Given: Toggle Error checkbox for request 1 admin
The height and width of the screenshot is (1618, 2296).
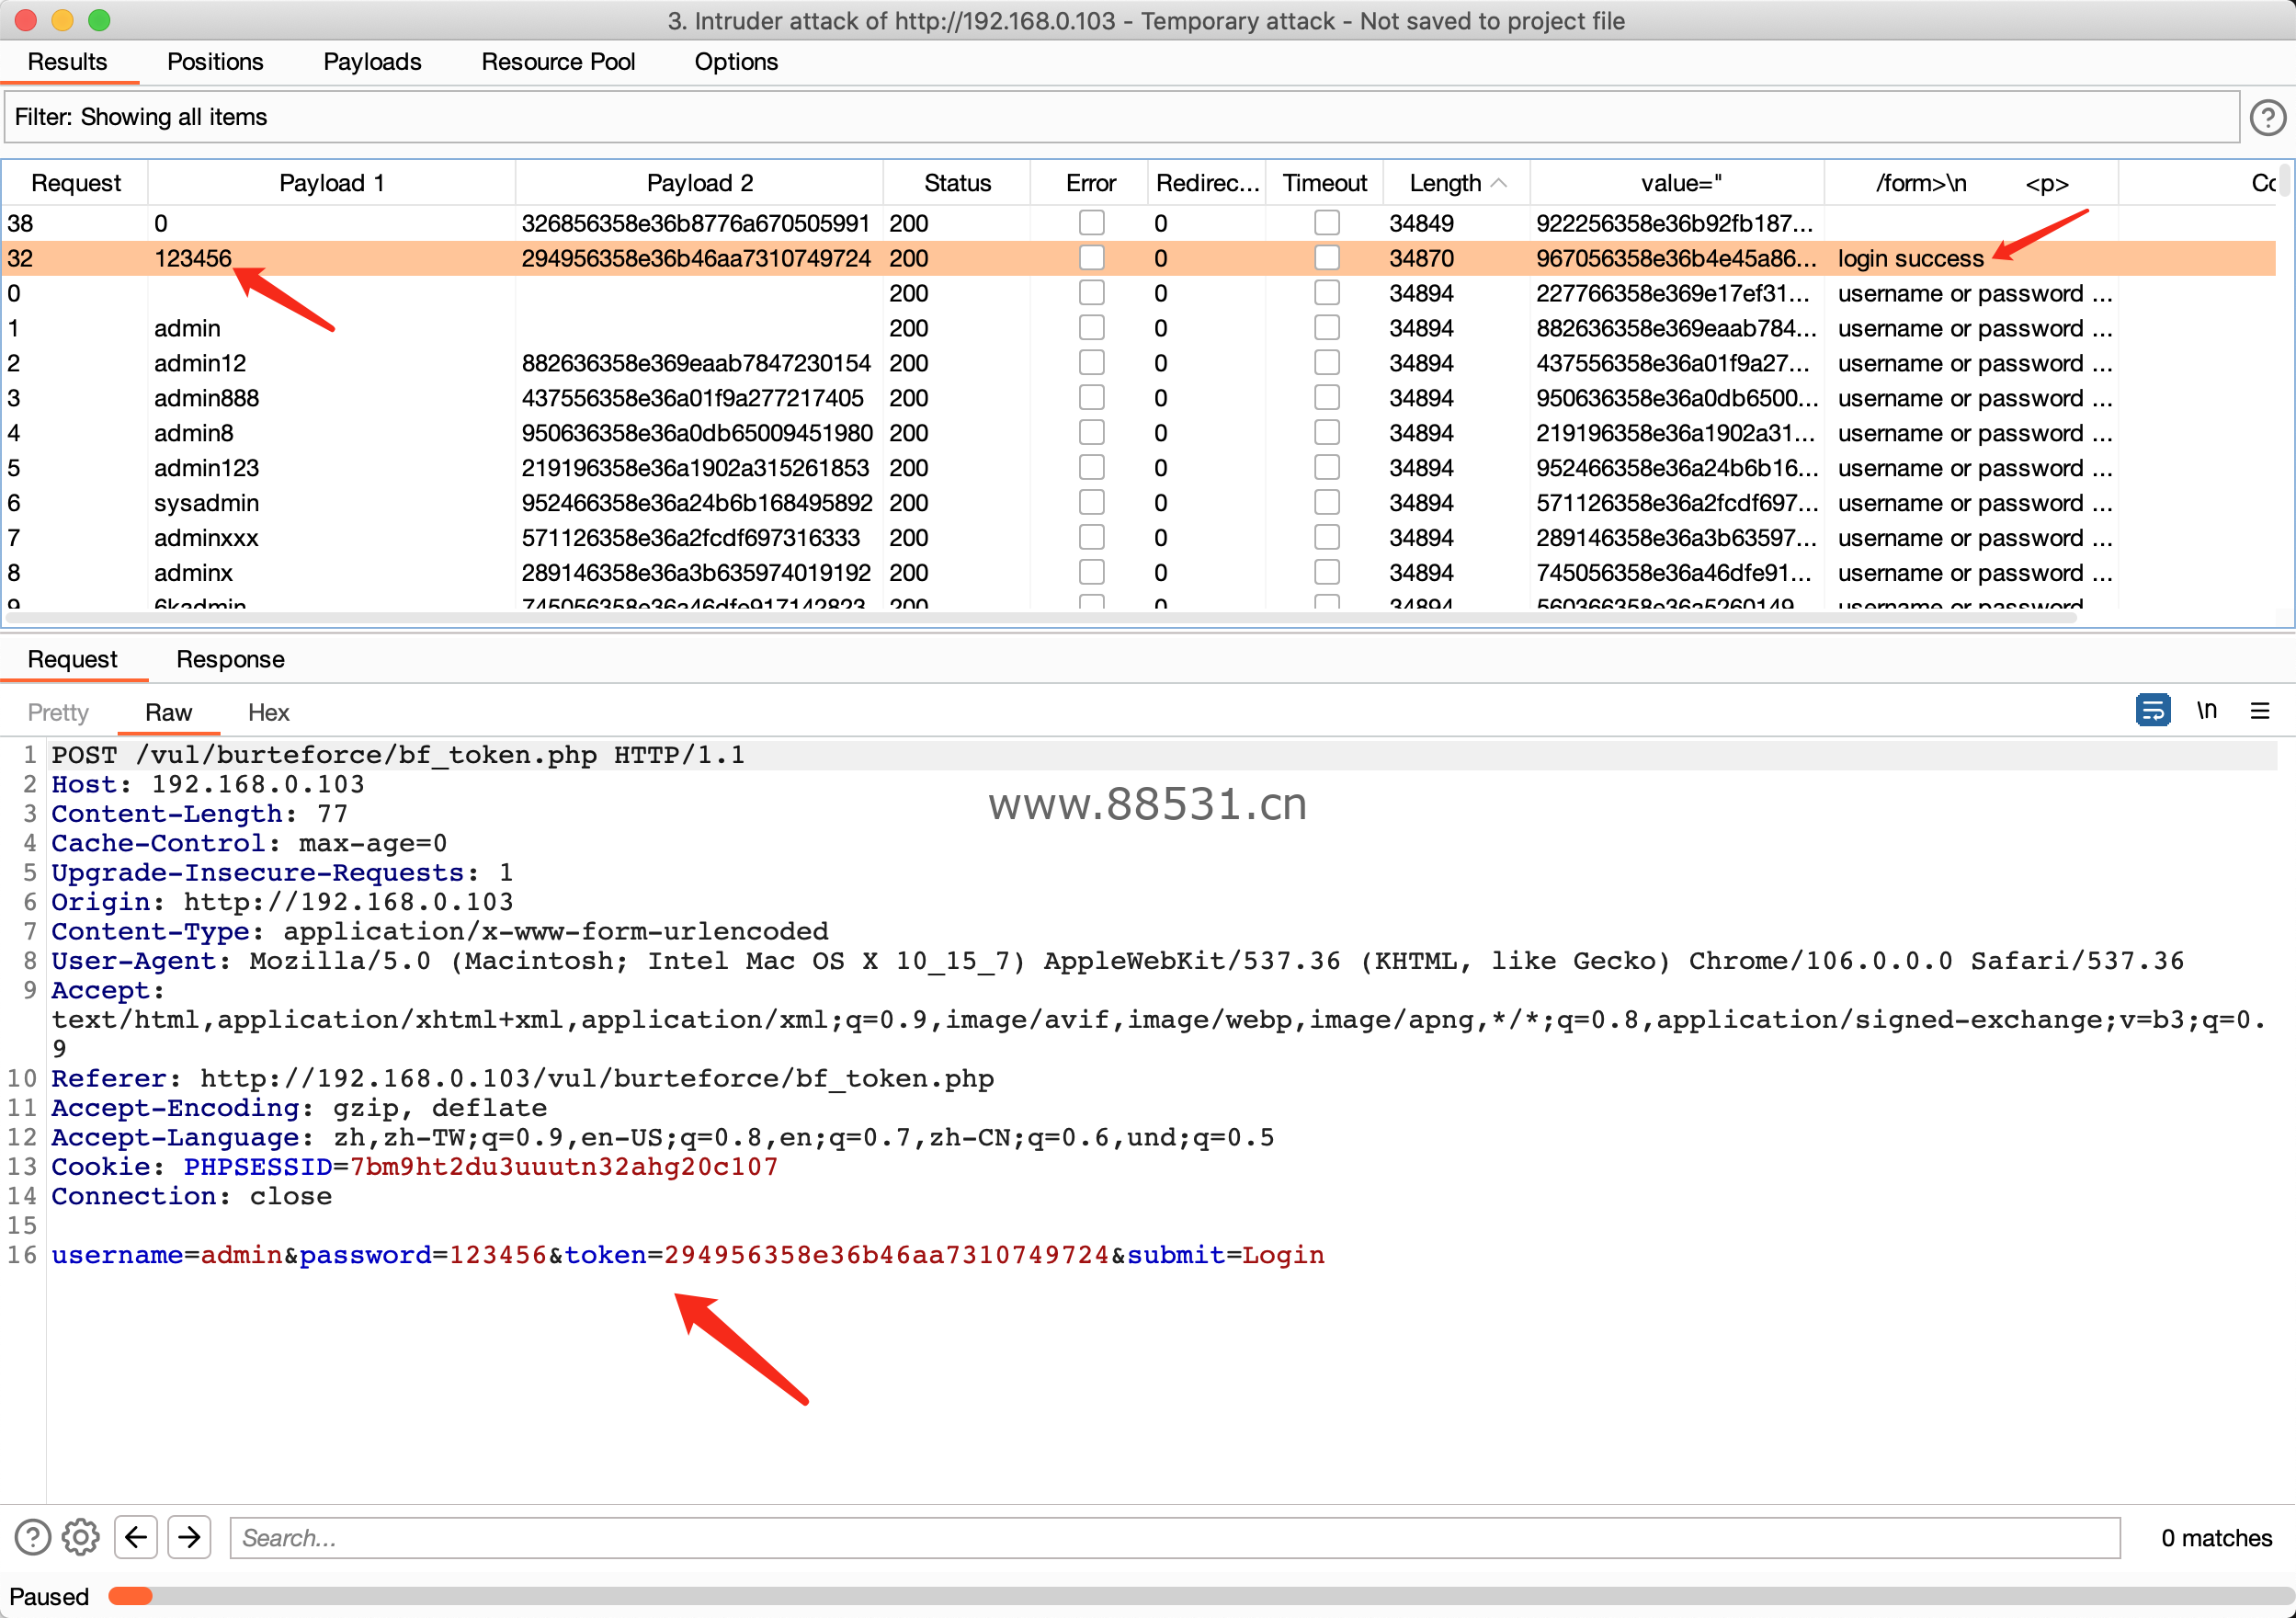Looking at the screenshot, I should (x=1091, y=327).
